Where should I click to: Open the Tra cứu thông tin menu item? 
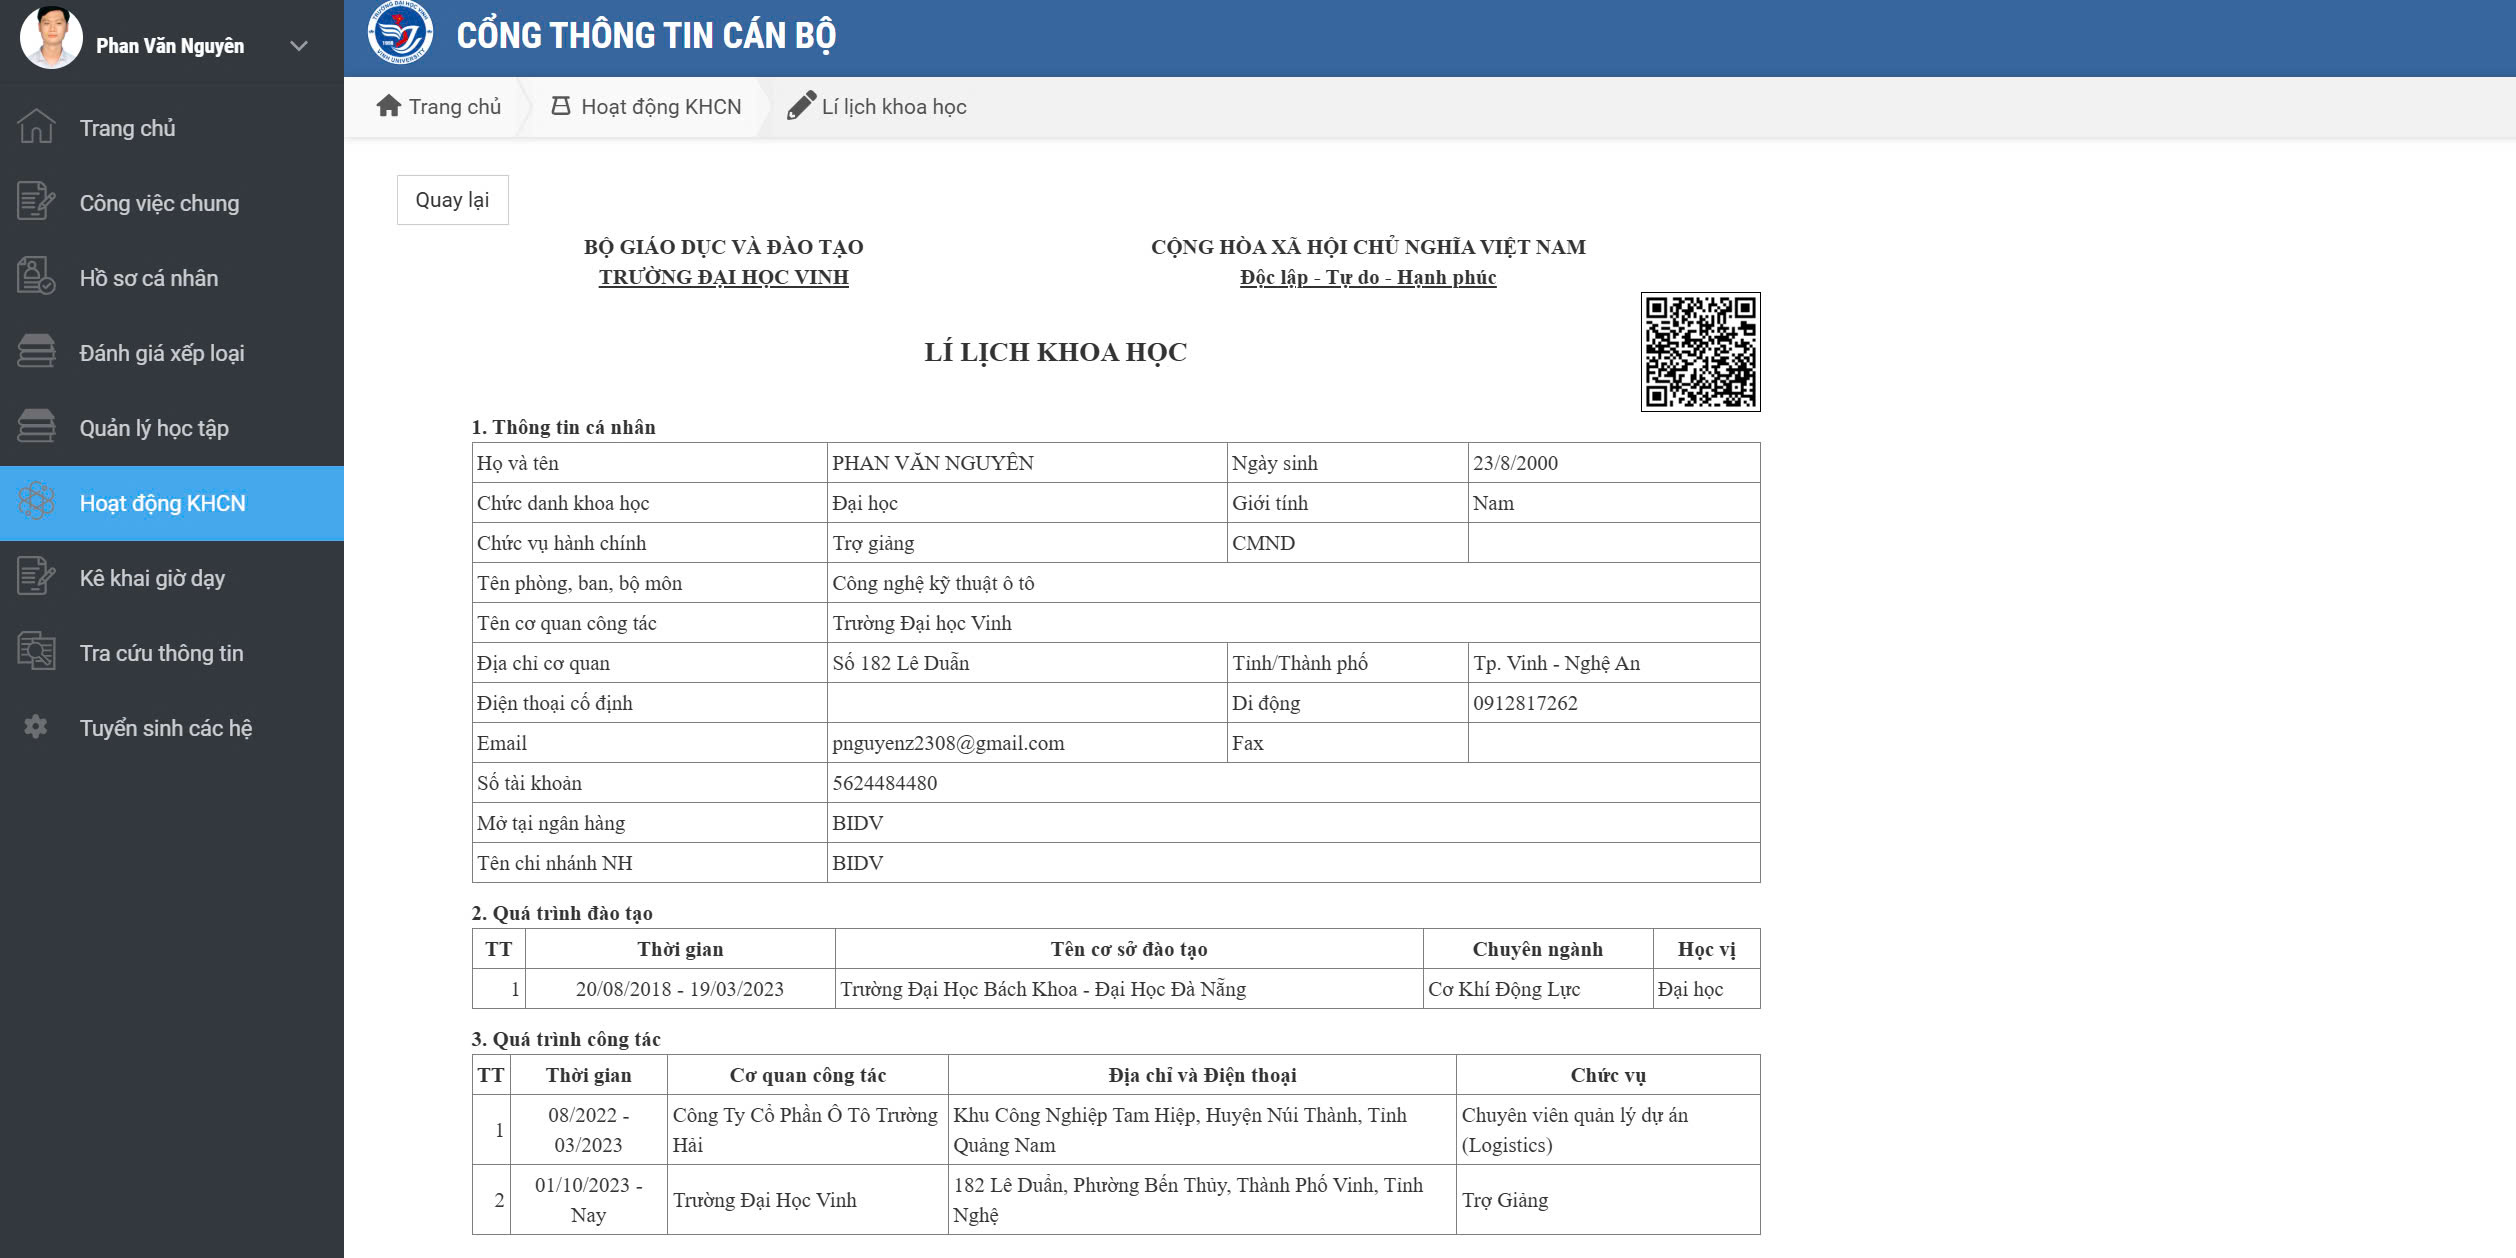coord(172,653)
